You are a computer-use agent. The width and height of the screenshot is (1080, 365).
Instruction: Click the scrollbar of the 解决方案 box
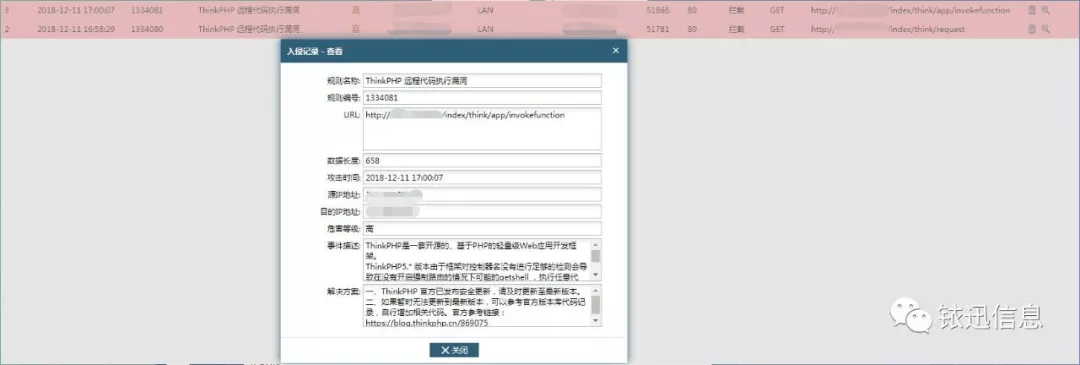pyautogui.click(x=596, y=305)
